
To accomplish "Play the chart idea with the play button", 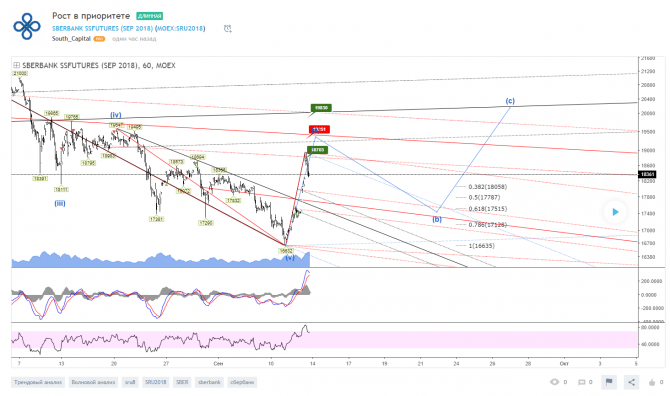I will (615, 212).
